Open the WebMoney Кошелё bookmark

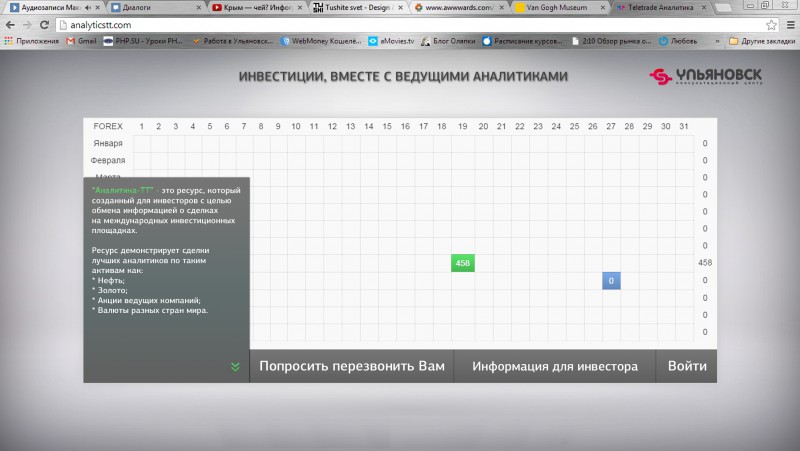(x=321, y=41)
